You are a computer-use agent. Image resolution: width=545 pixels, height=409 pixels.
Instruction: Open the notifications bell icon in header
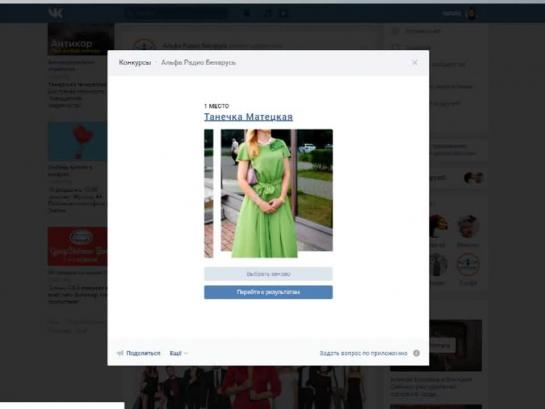246,13
